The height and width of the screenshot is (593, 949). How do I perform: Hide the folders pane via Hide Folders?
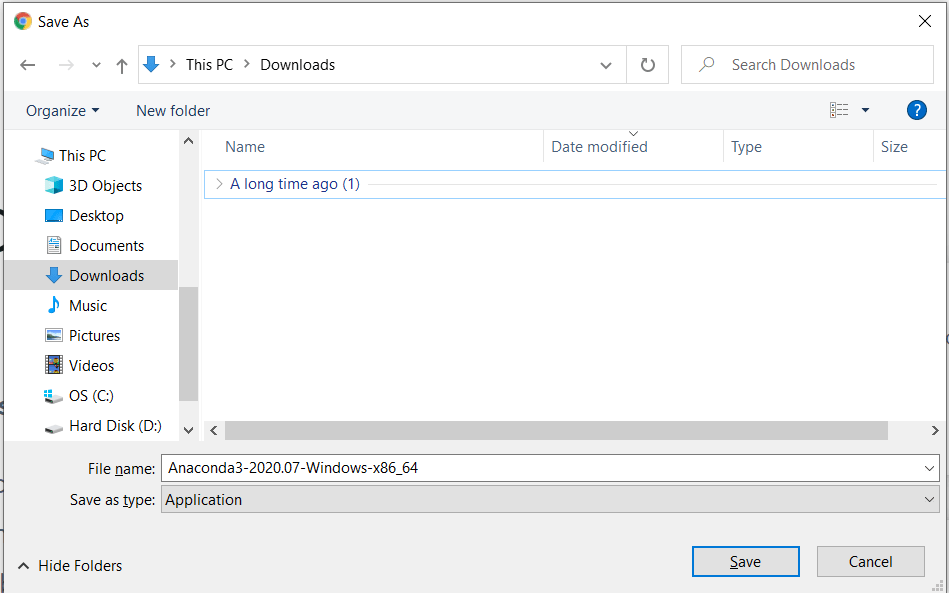point(69,565)
